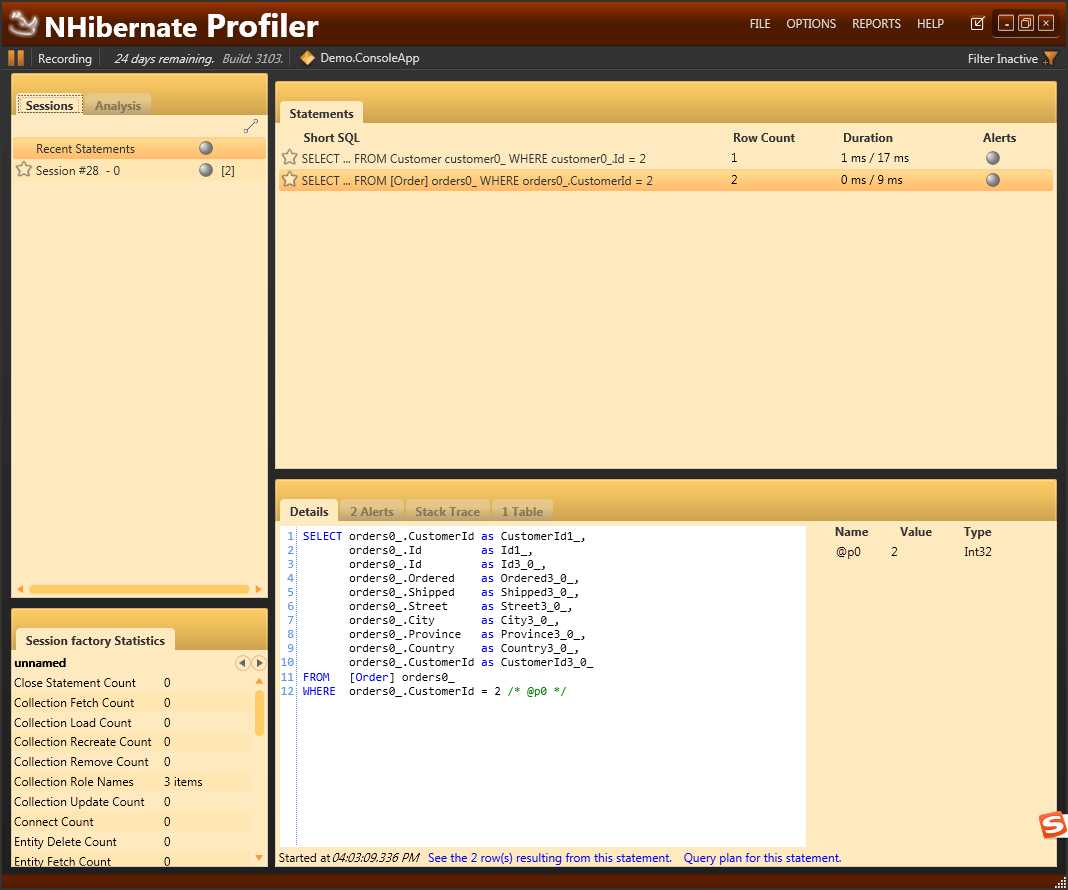Viewport: 1068px width, 890px height.
Task: Select Session #28 - 0 row
Action: [x=139, y=170]
